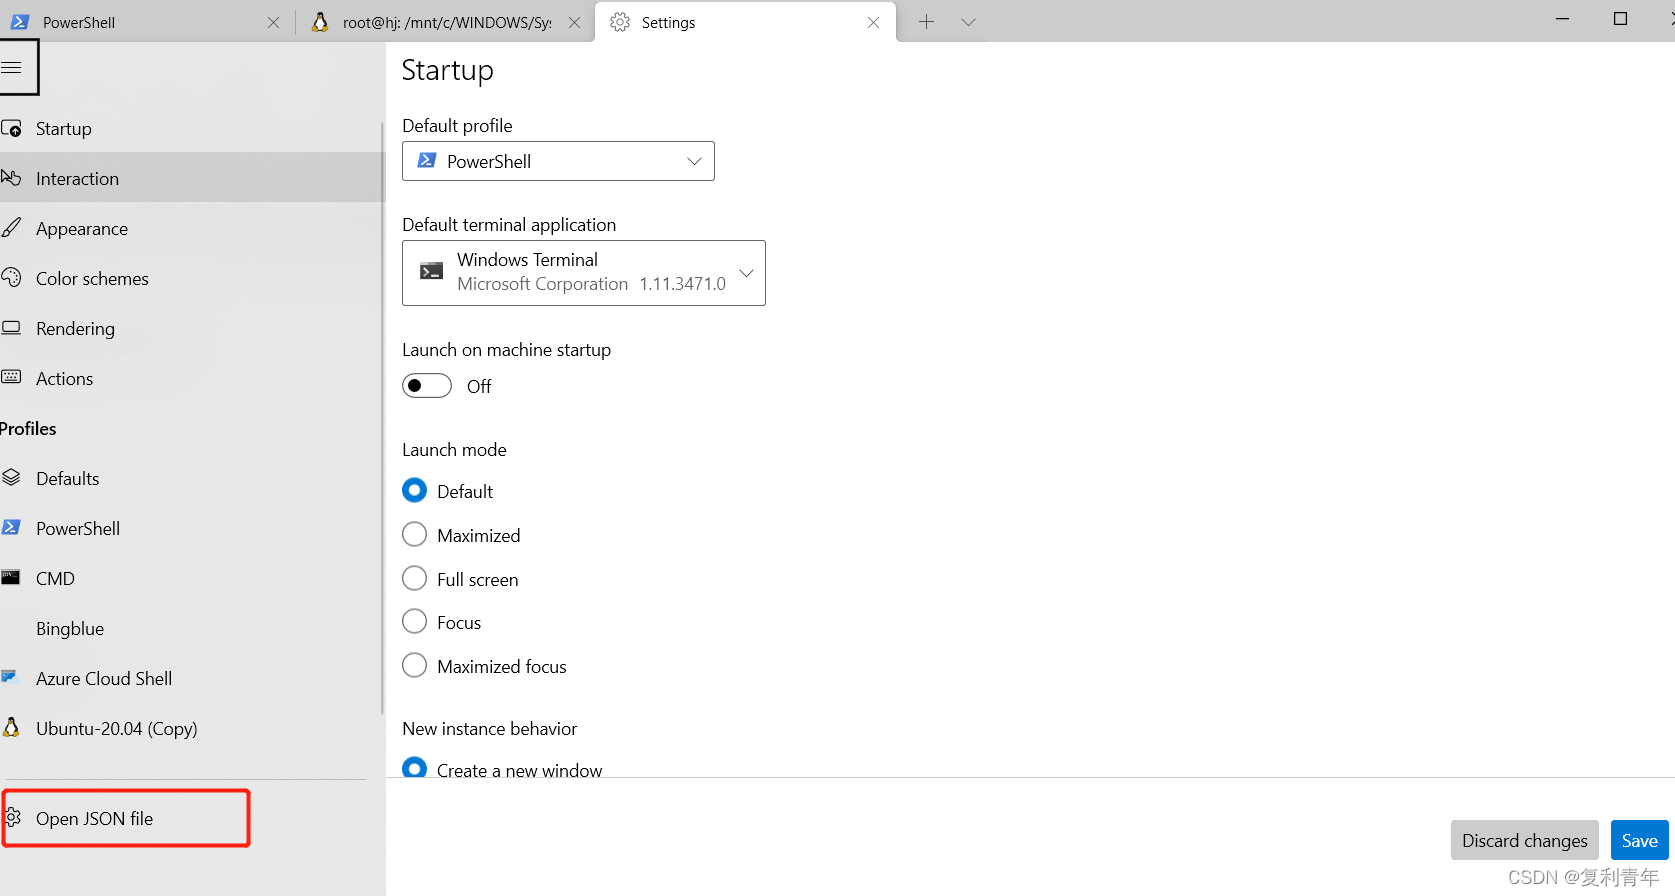Toggle Launch on machine startup switch
Viewport: 1675px width, 896px height.
tap(427, 386)
